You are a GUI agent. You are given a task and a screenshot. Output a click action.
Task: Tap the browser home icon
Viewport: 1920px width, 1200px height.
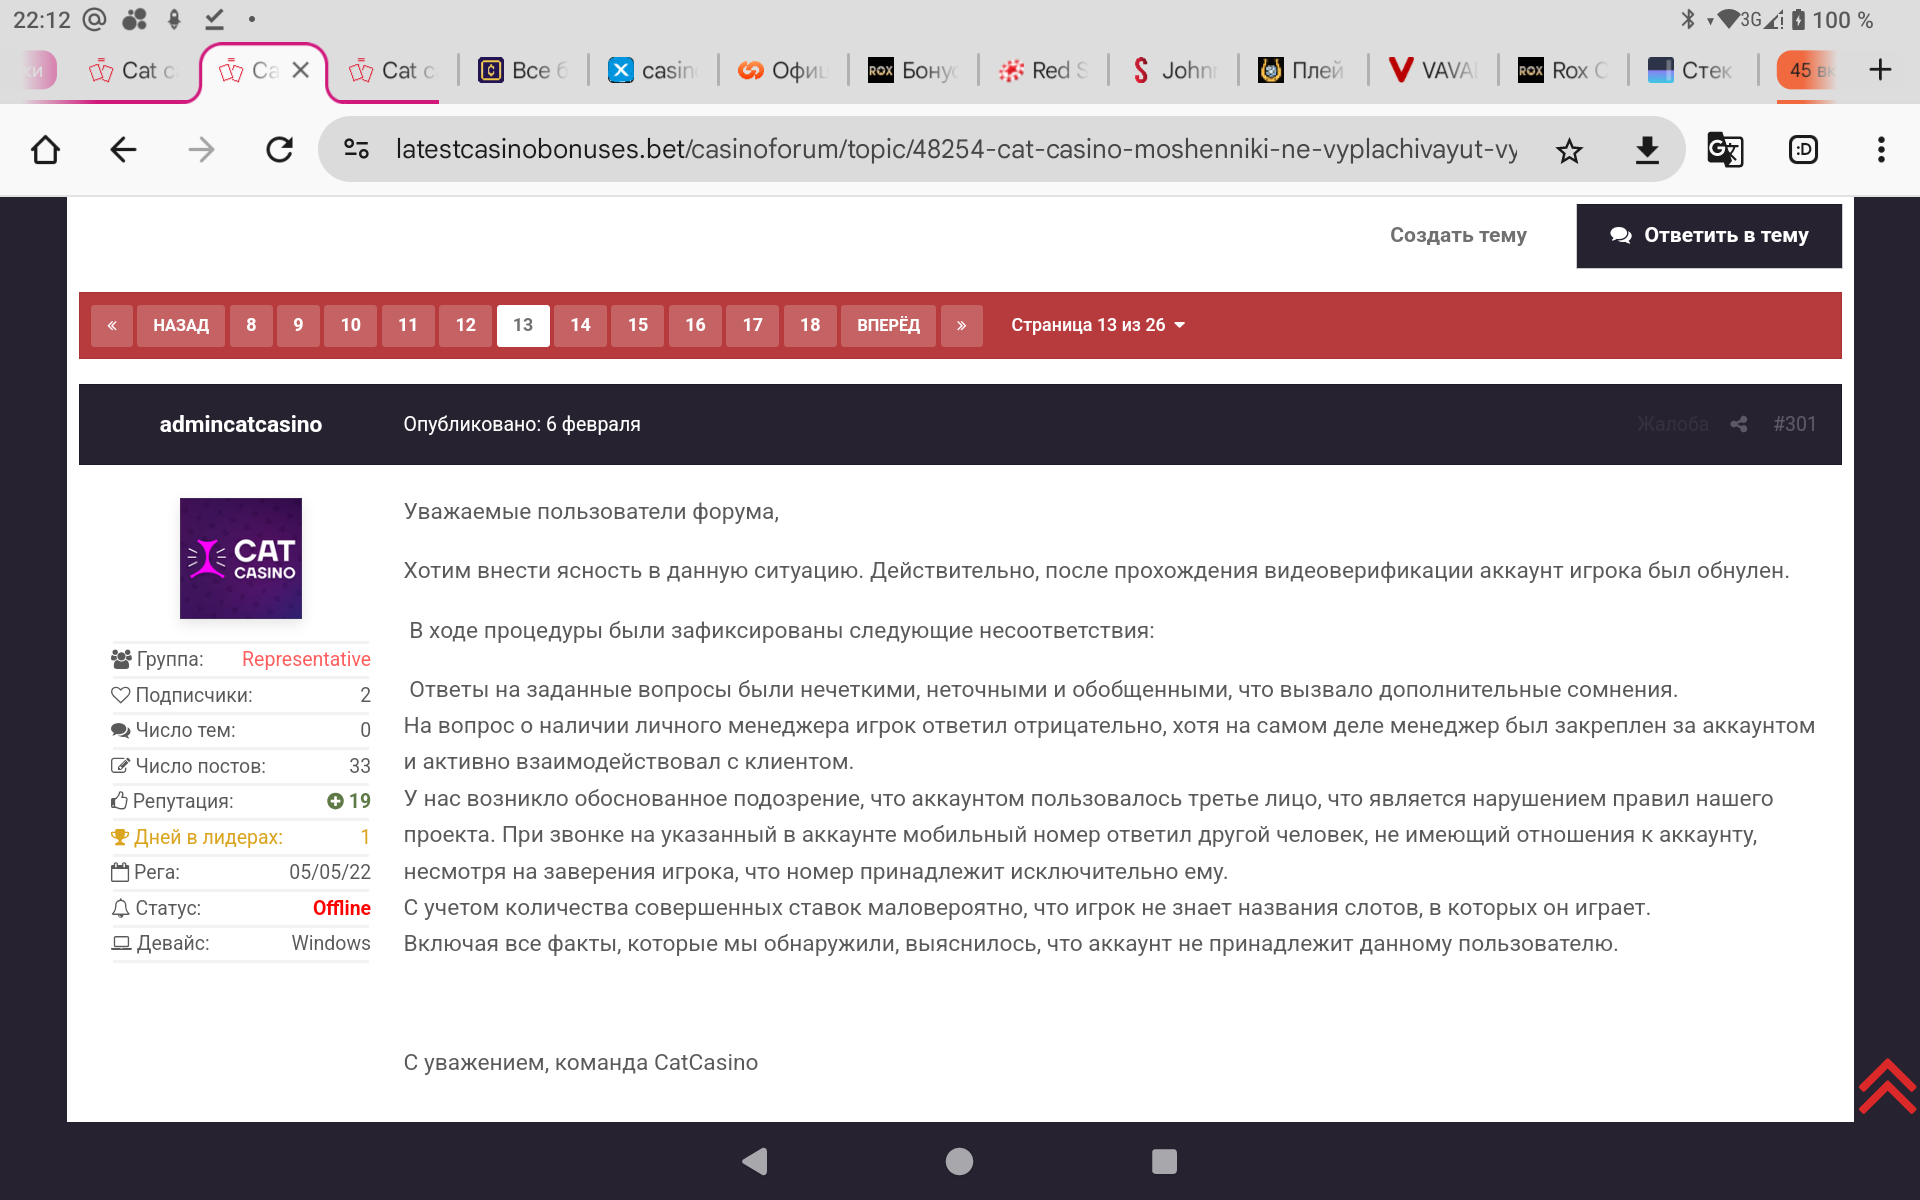[x=46, y=150]
